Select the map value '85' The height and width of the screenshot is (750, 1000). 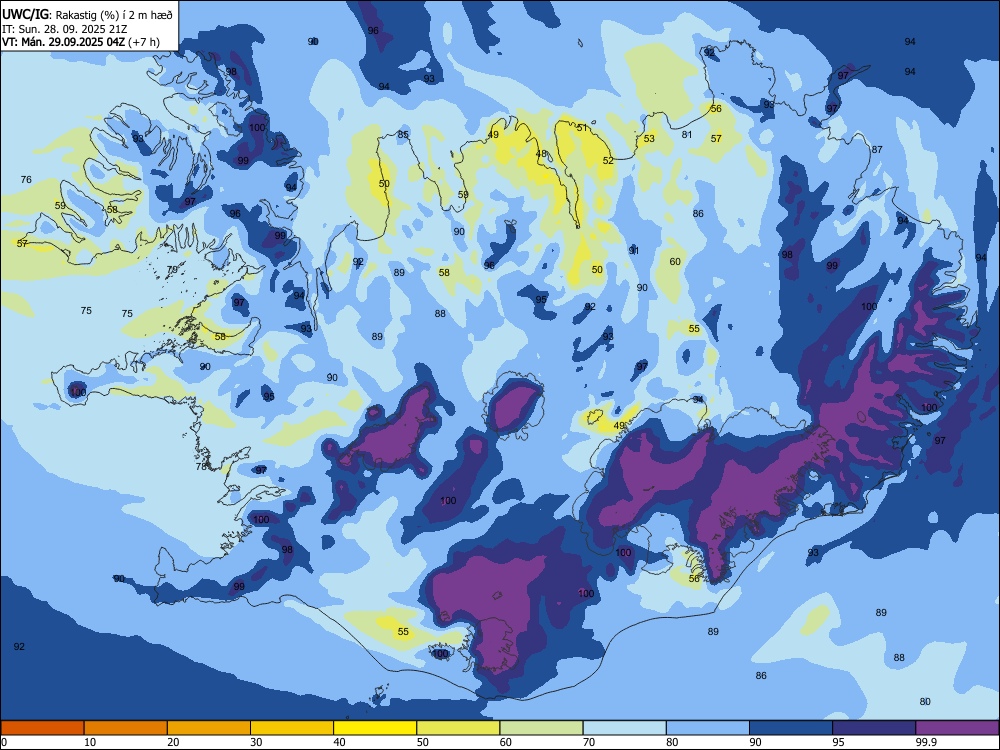(x=403, y=135)
